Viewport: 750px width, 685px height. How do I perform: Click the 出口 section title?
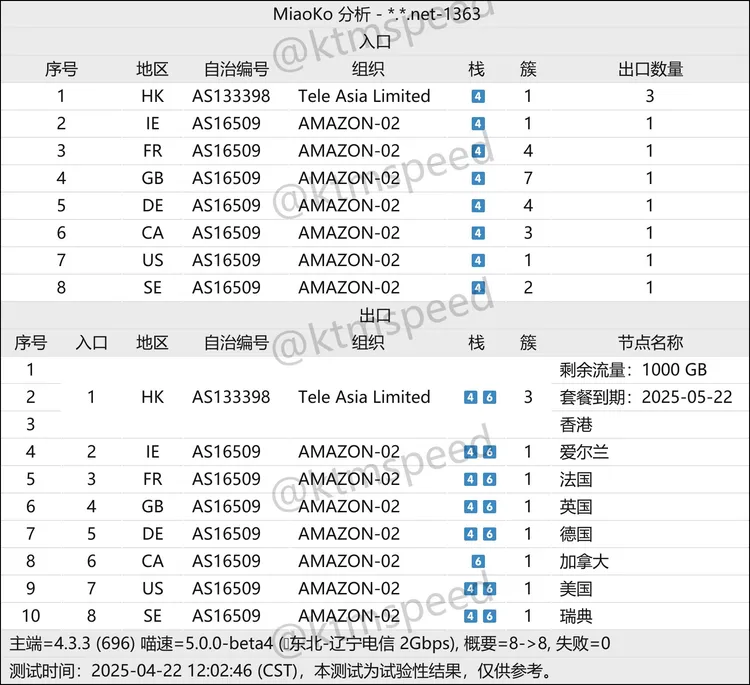click(x=375, y=315)
